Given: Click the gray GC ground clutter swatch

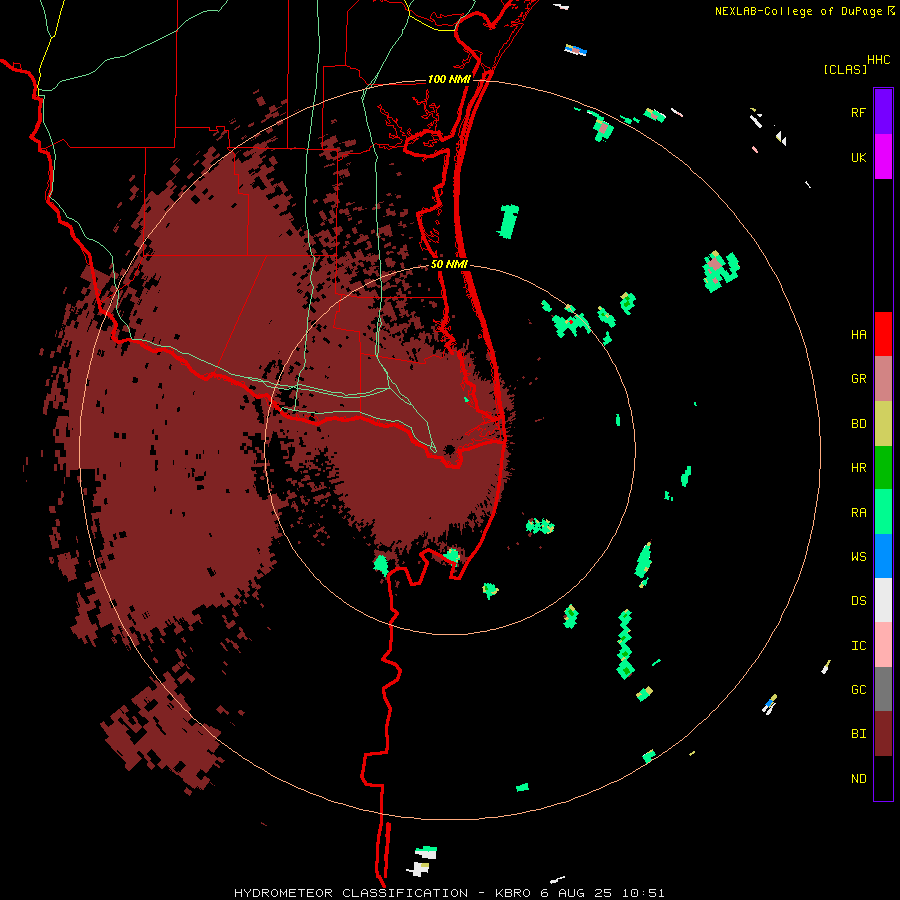Looking at the screenshot, I should 883,689.
